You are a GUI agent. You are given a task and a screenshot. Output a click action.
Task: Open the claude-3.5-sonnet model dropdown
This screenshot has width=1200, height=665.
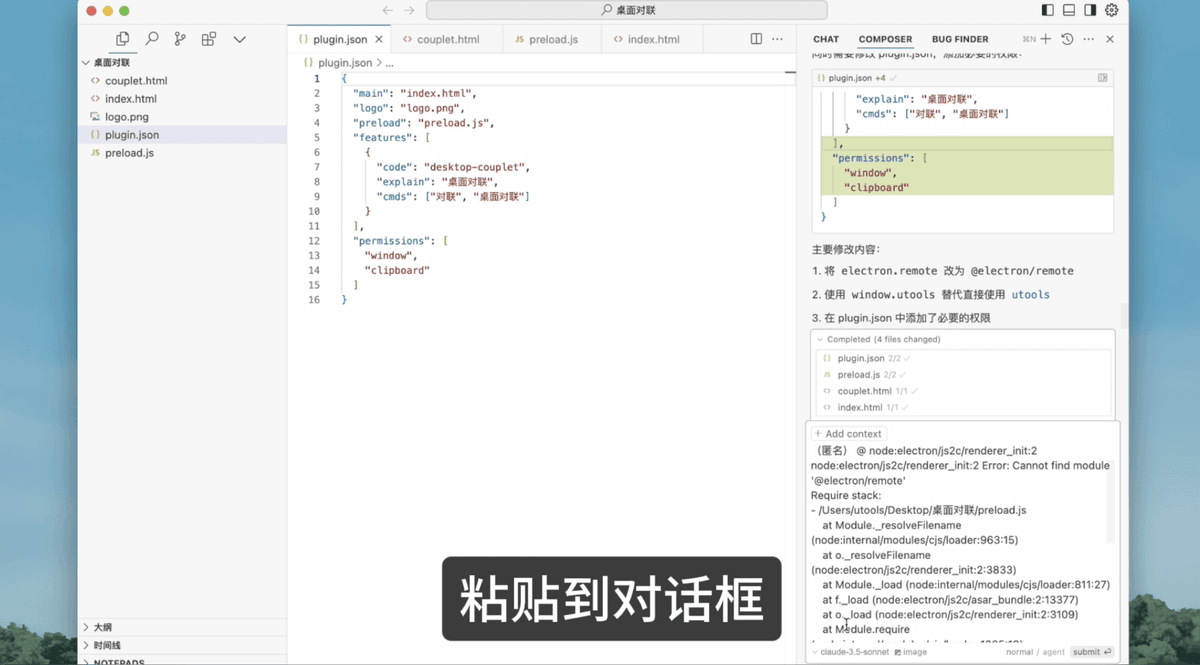click(852, 652)
